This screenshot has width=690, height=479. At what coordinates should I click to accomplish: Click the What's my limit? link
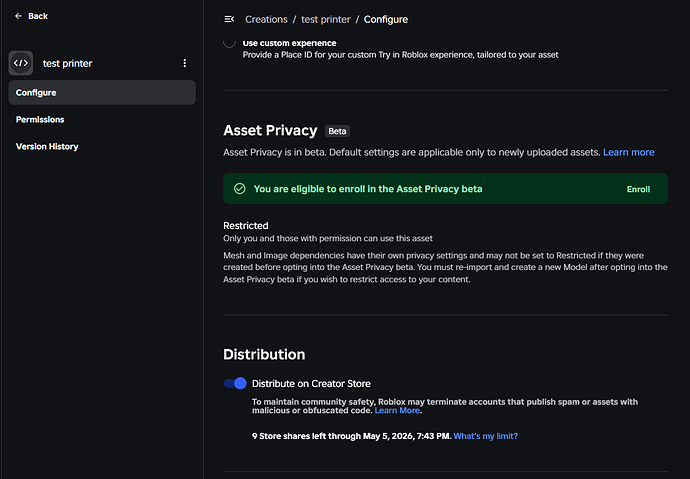486,436
